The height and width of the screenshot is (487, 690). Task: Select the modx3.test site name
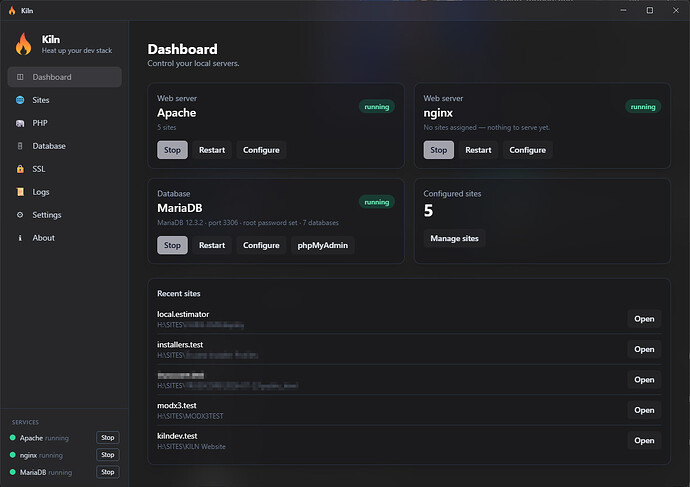(177, 405)
